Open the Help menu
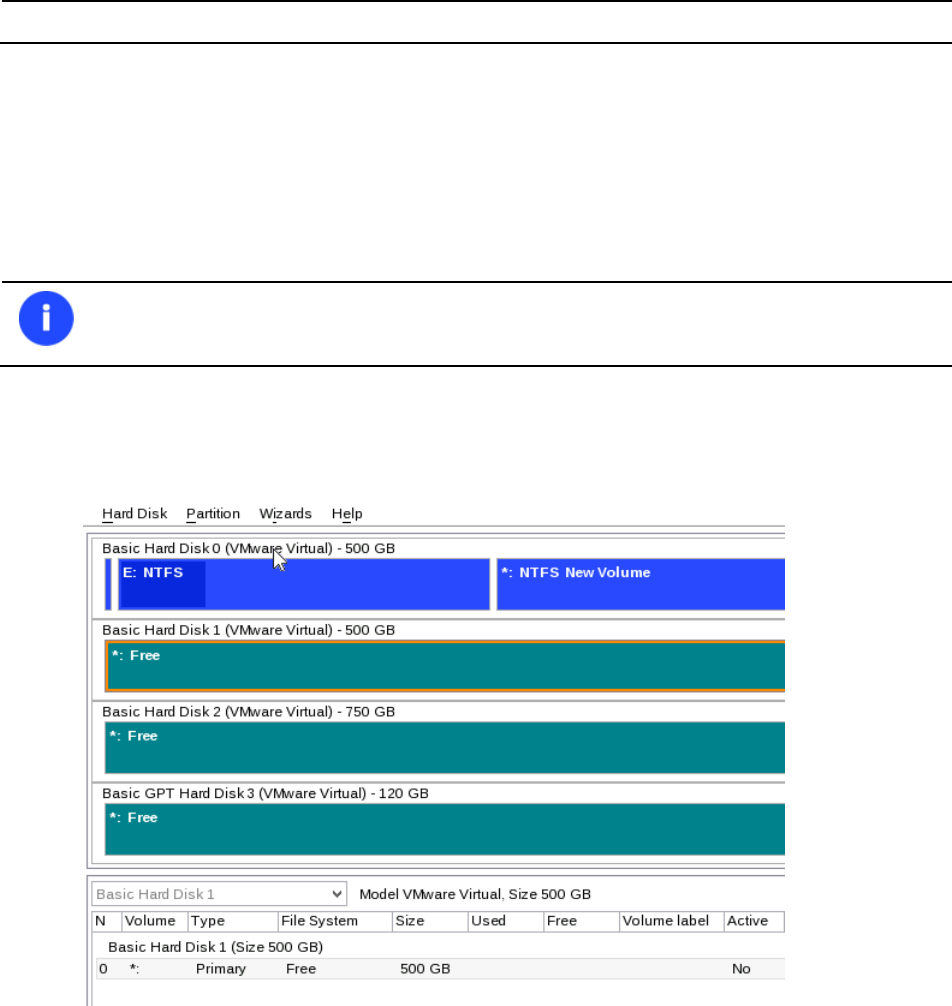 (x=347, y=513)
